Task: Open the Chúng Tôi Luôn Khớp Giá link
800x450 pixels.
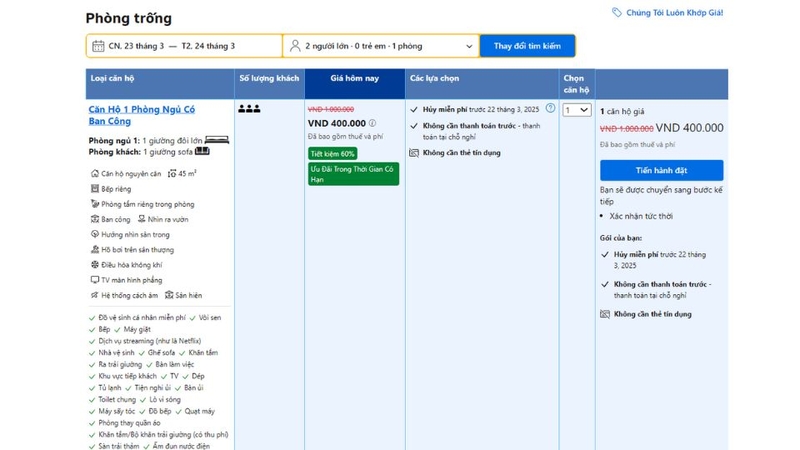Action: click(x=674, y=13)
